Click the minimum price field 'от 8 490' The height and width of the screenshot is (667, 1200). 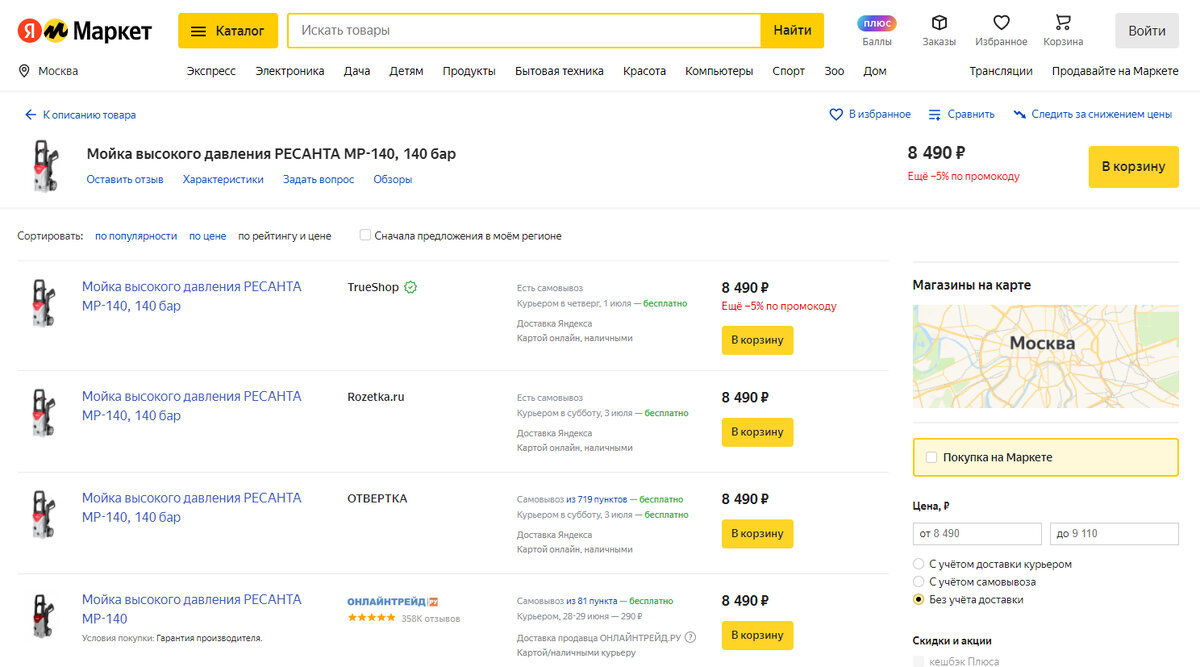coord(978,533)
